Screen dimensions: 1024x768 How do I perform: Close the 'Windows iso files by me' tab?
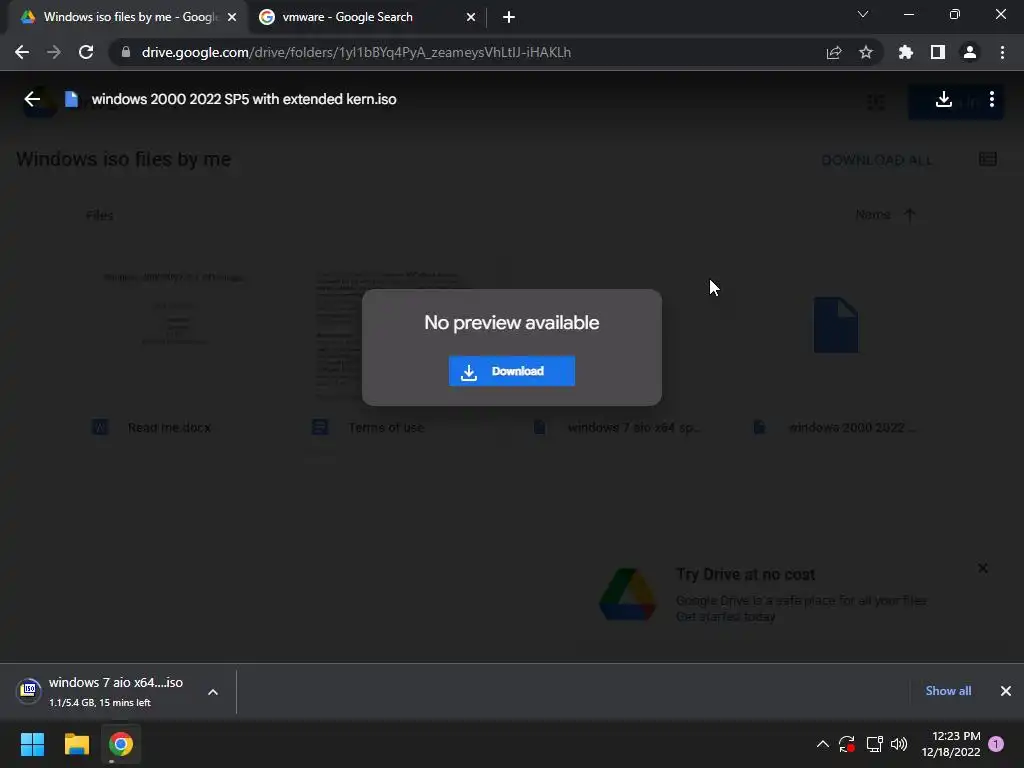[232, 17]
